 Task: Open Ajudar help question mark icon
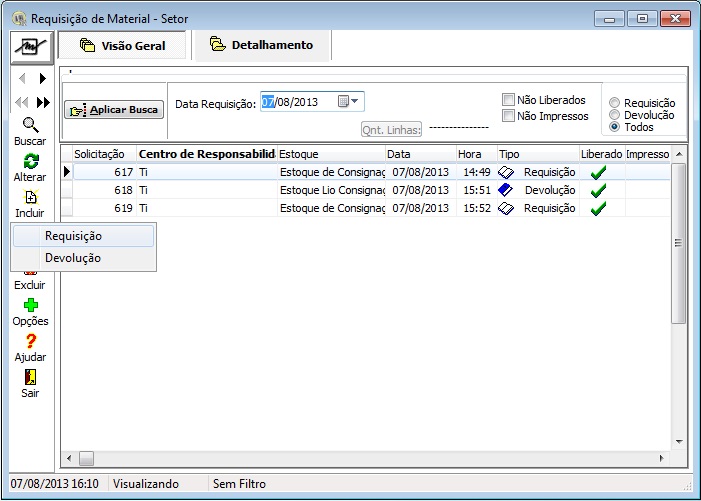[x=30, y=341]
